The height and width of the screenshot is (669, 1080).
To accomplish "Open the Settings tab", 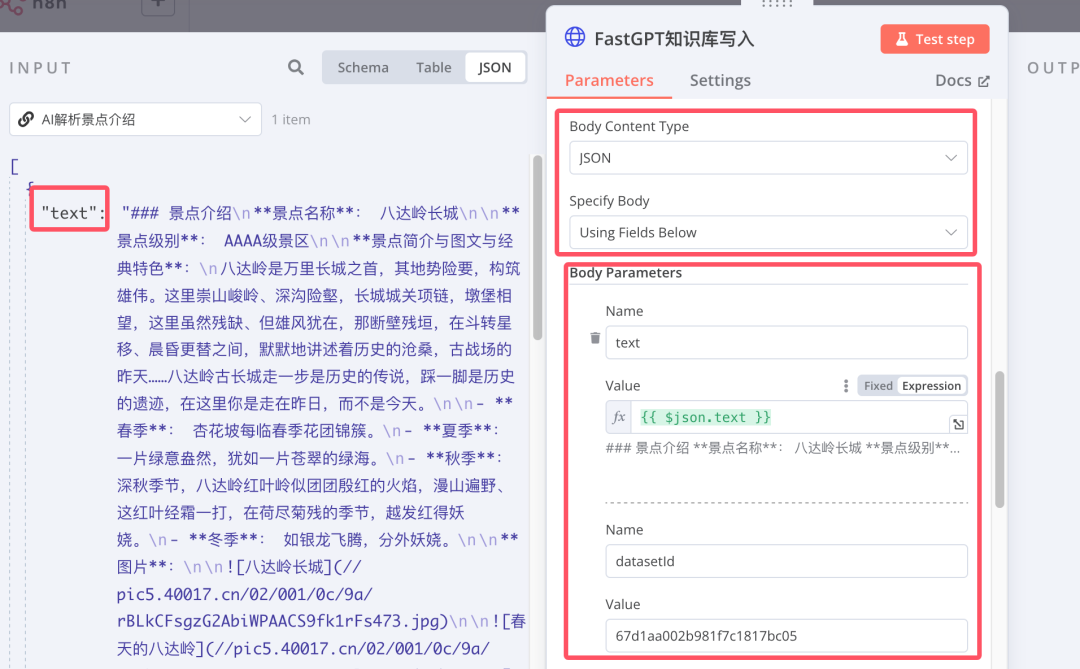I will click(x=720, y=81).
